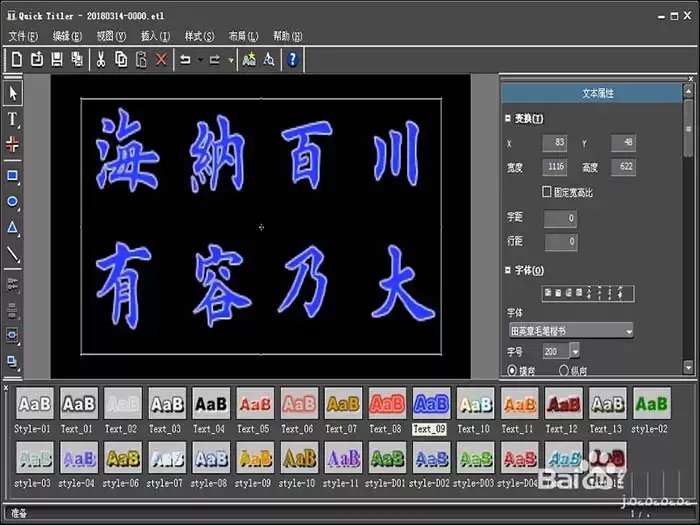Viewport: 700px width, 525px height.
Task: Select the line drawing tool
Action: 12,254
